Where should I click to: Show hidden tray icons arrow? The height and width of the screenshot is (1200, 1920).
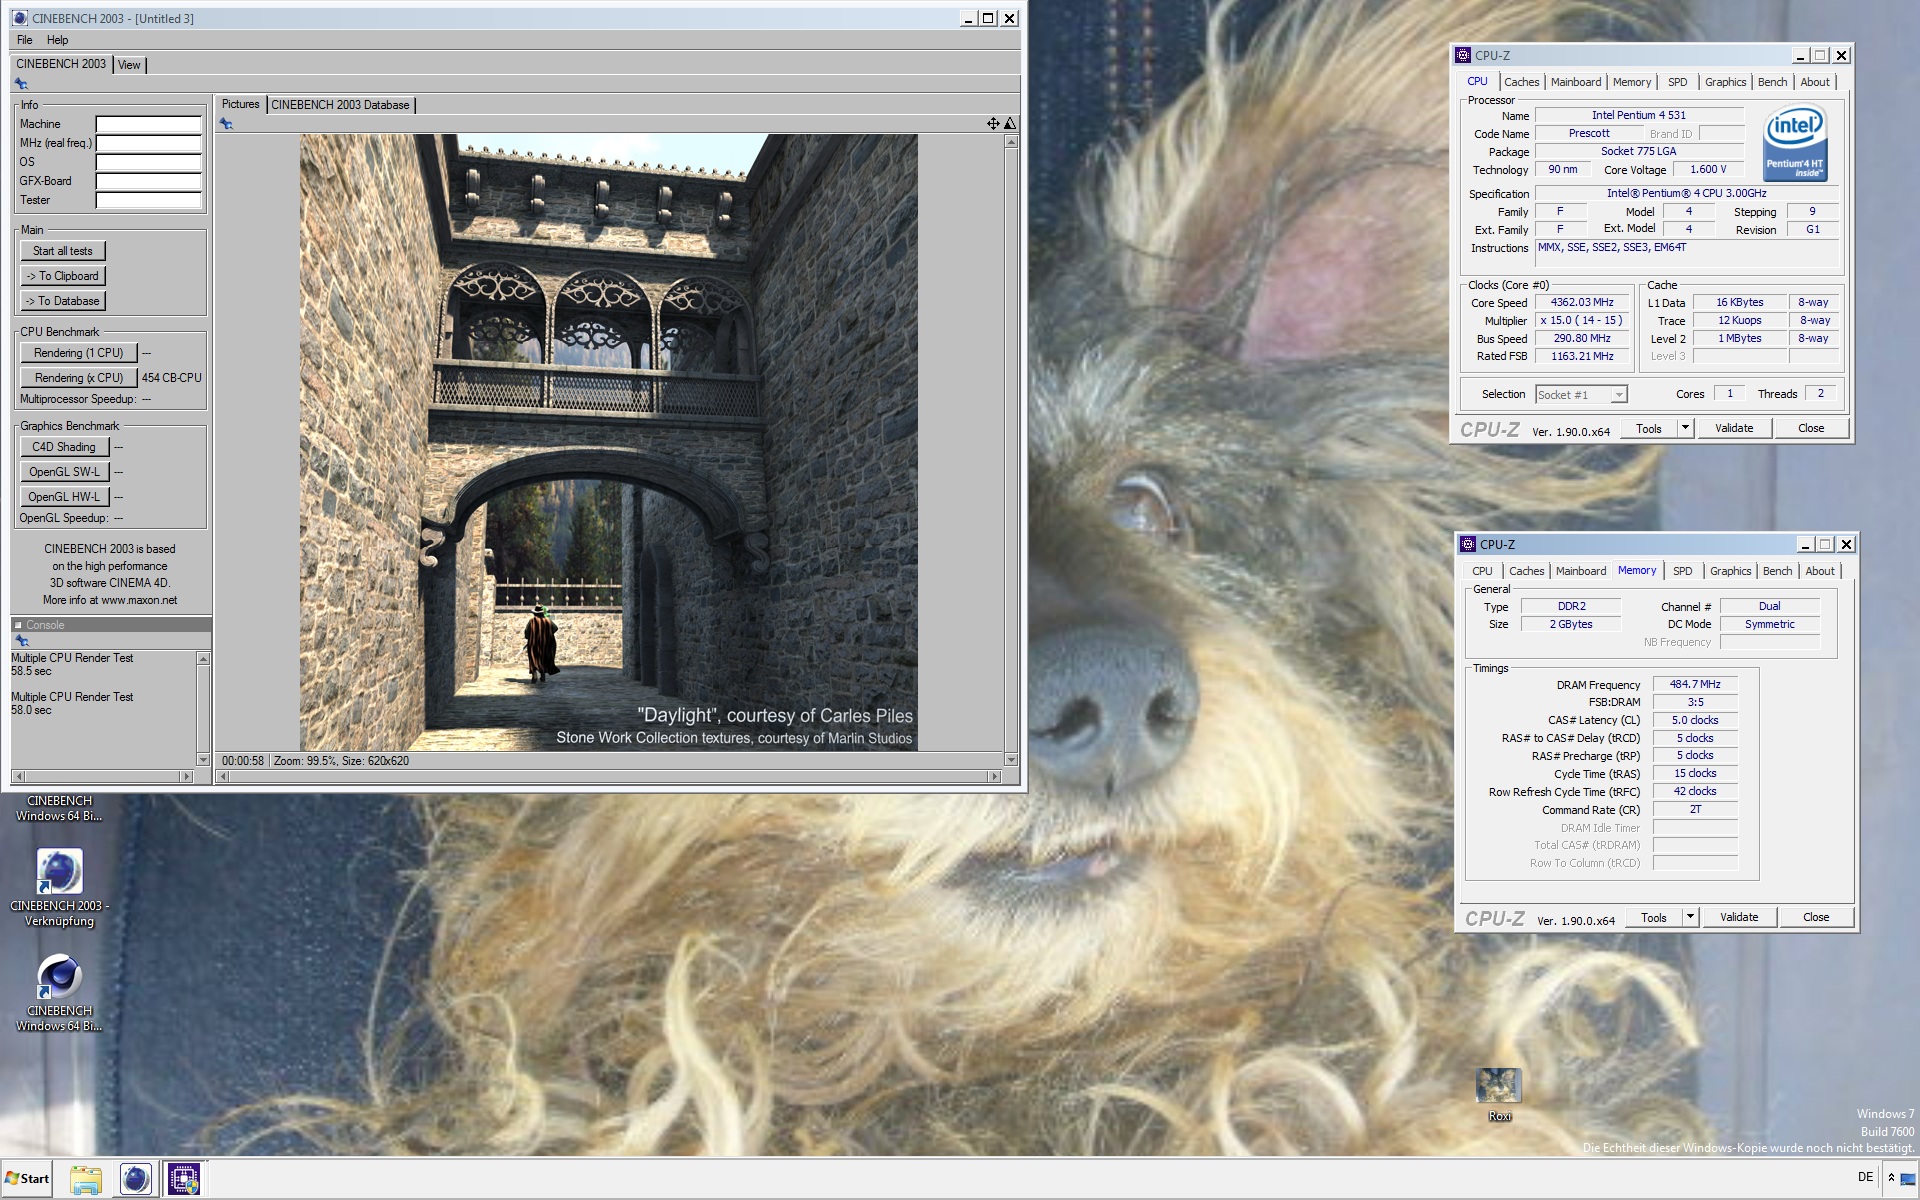pyautogui.click(x=1891, y=1178)
